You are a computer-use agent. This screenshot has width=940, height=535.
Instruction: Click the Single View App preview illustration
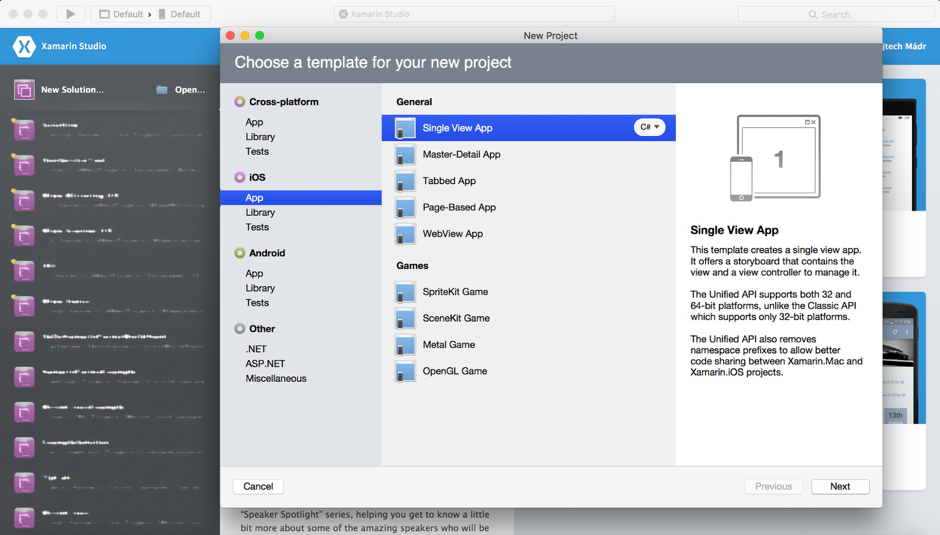click(x=775, y=158)
